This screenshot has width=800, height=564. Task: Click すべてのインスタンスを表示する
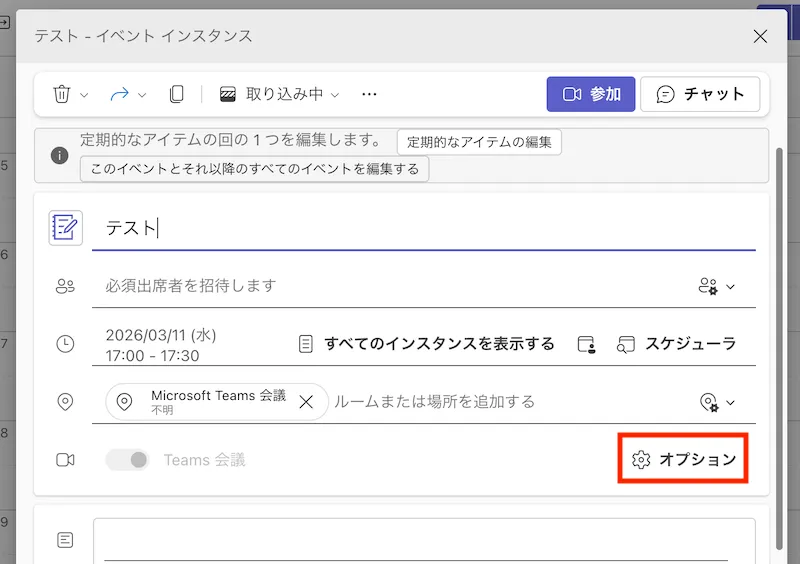[427, 344]
